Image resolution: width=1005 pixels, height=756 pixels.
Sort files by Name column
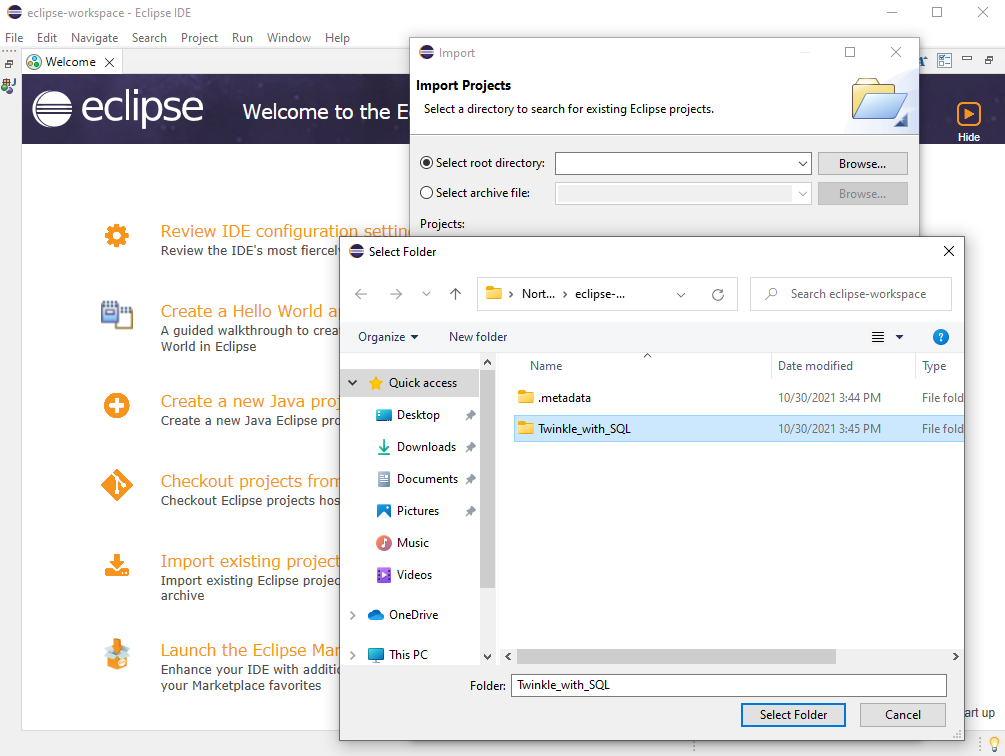click(546, 366)
